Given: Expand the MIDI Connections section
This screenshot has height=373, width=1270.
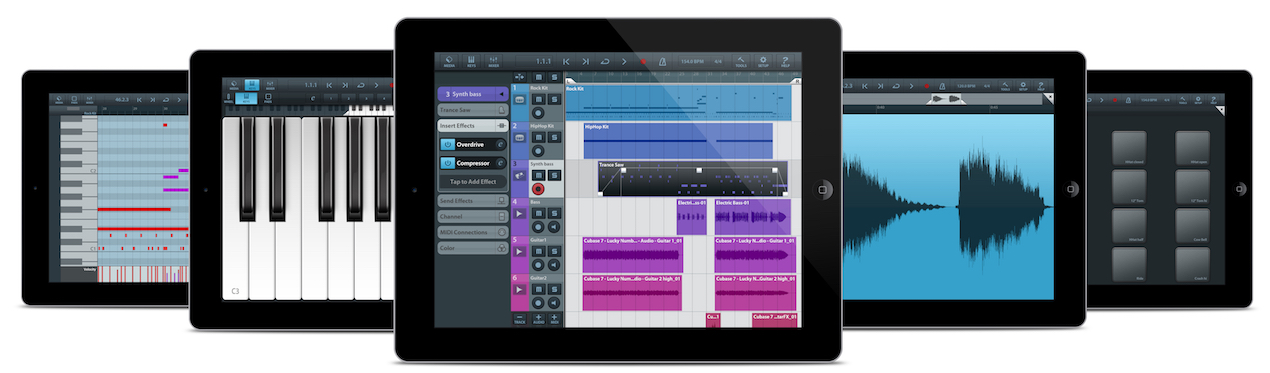Looking at the screenshot, I should click(x=473, y=232).
